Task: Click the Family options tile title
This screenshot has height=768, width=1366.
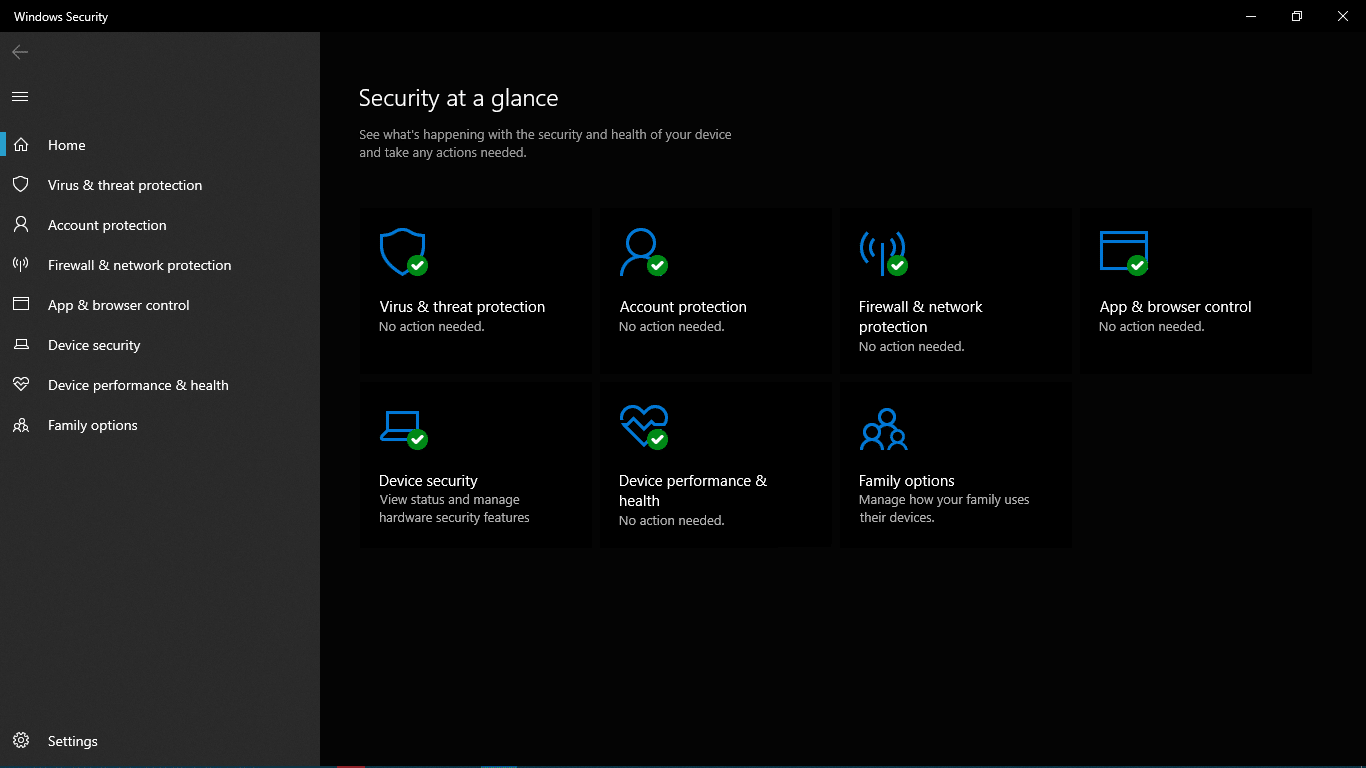Action: click(906, 481)
